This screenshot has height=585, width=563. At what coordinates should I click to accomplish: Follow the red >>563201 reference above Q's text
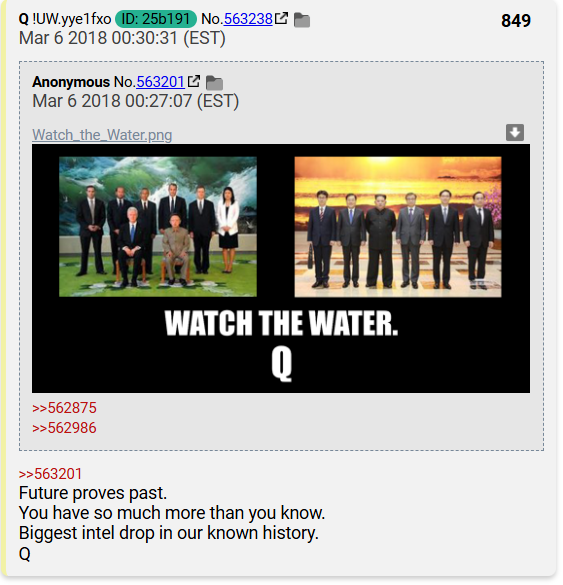[50, 474]
